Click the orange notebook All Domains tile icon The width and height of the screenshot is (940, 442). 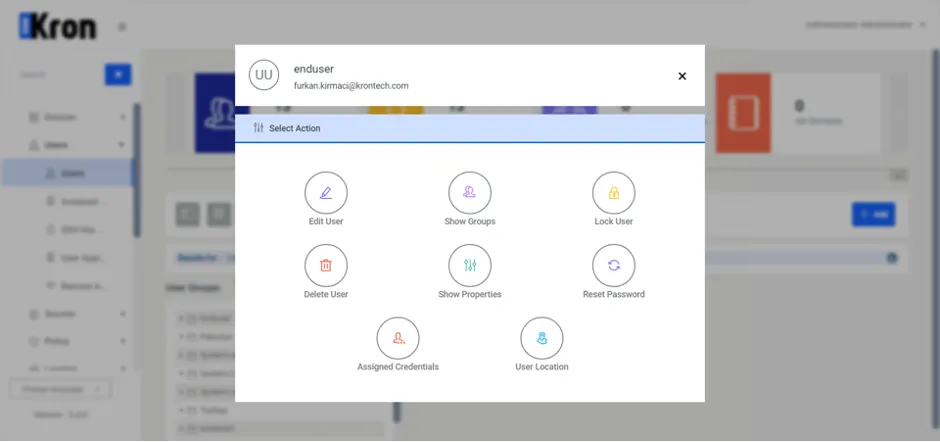point(743,113)
